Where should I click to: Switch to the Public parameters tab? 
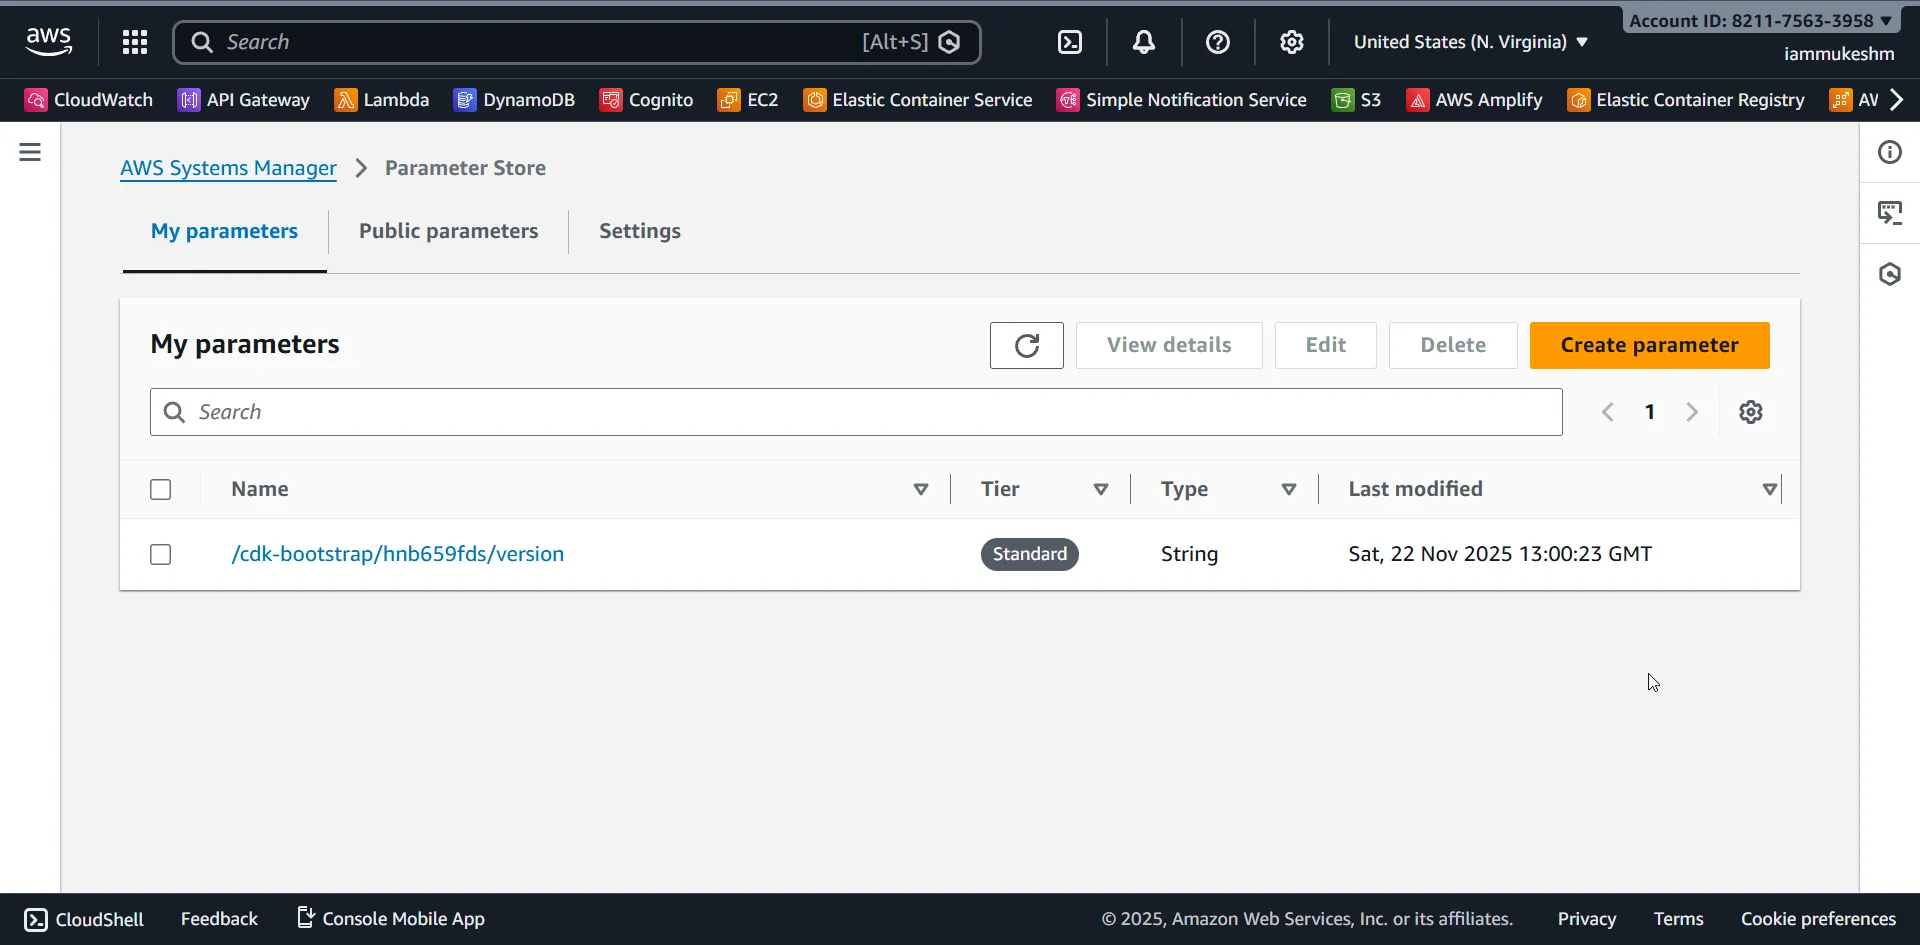(447, 231)
